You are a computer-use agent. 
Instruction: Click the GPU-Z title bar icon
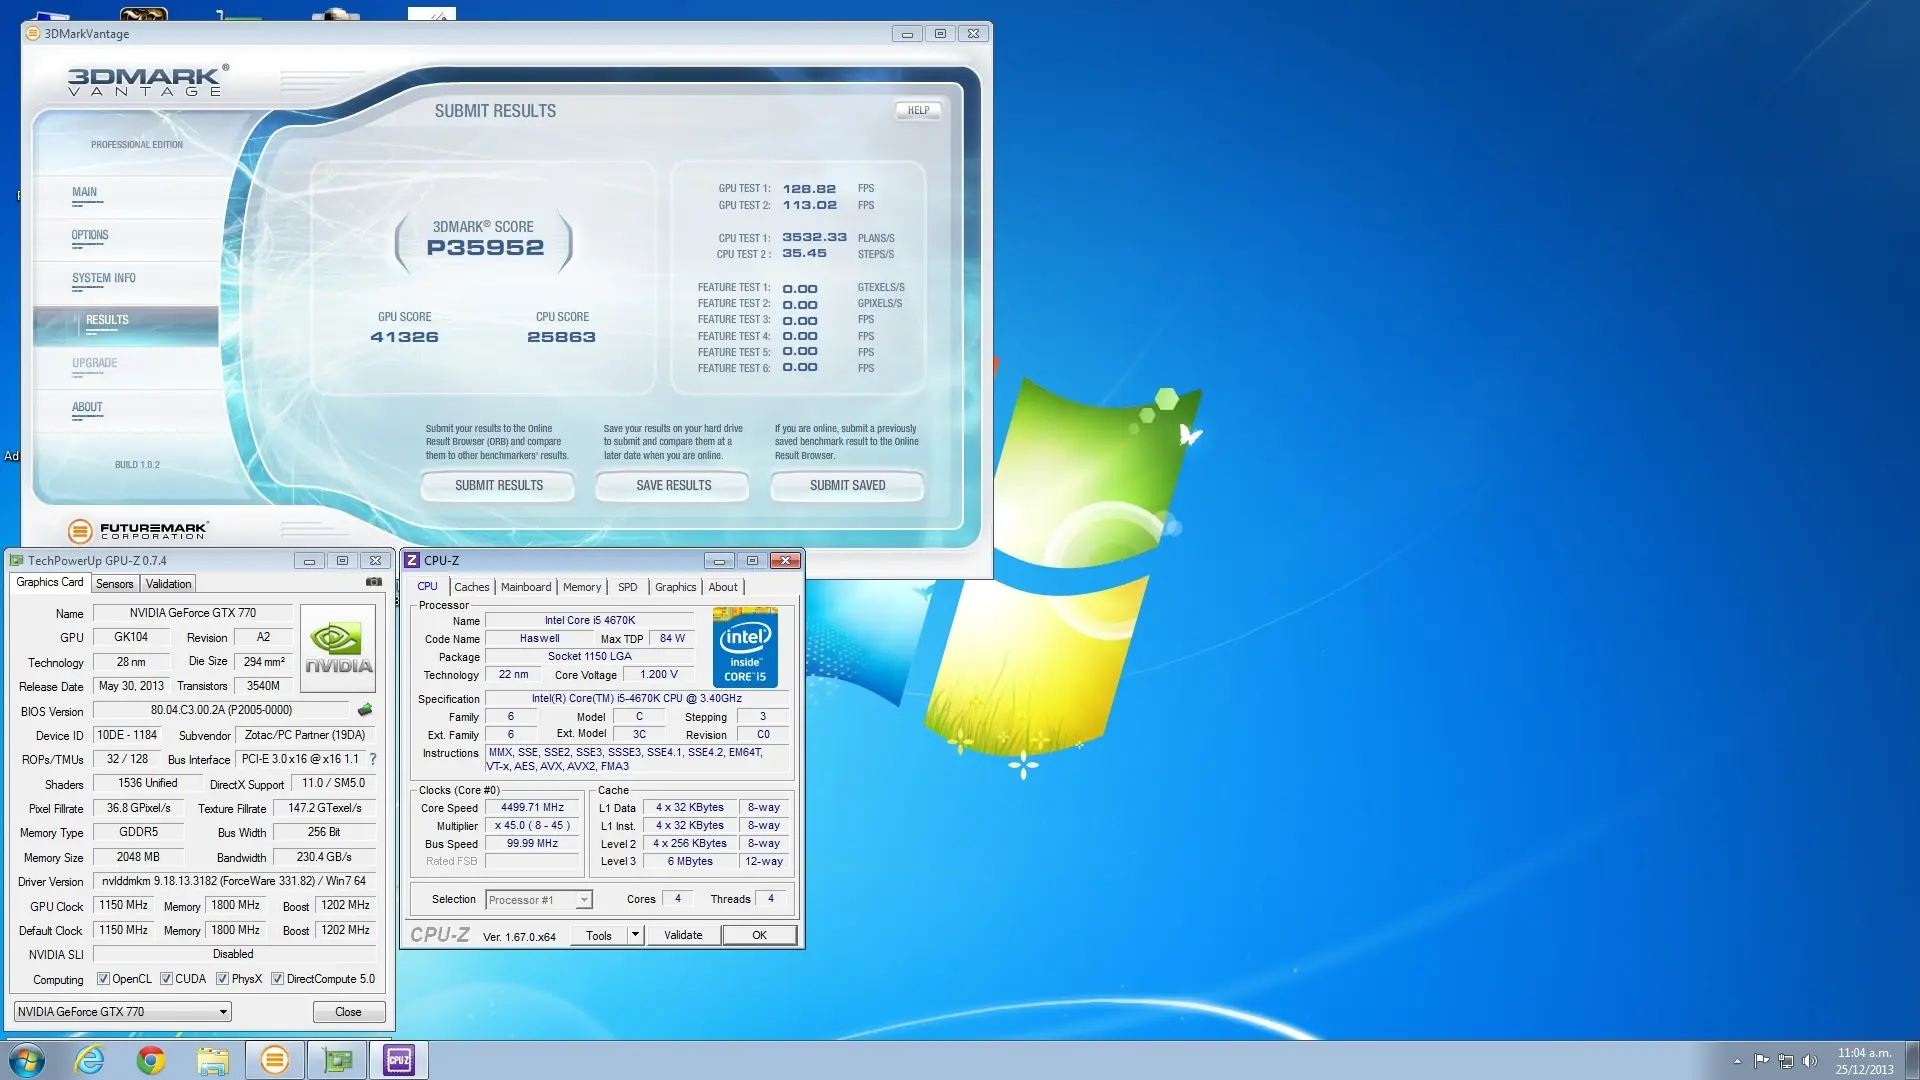click(x=16, y=561)
